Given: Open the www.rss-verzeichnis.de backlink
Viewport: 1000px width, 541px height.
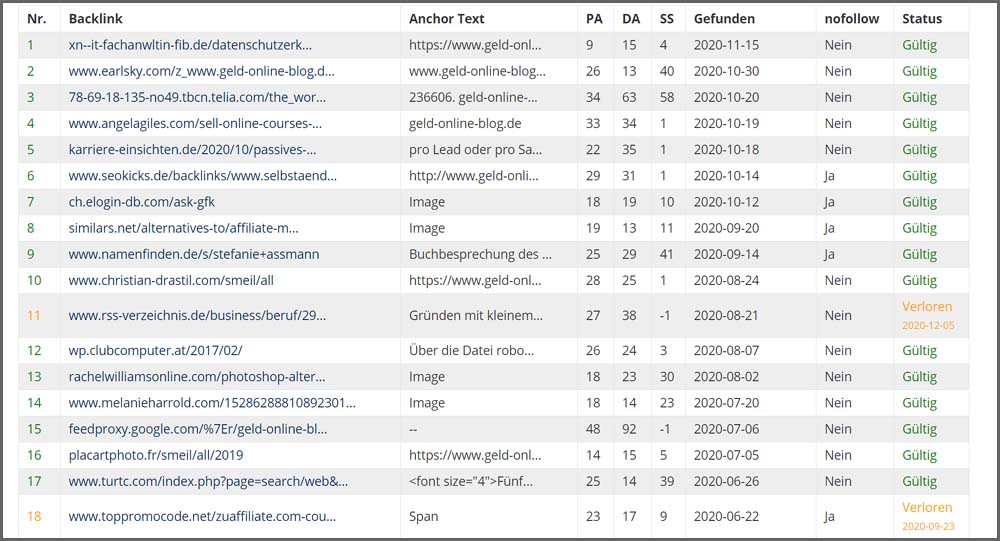Looking at the screenshot, I should click(x=197, y=315).
